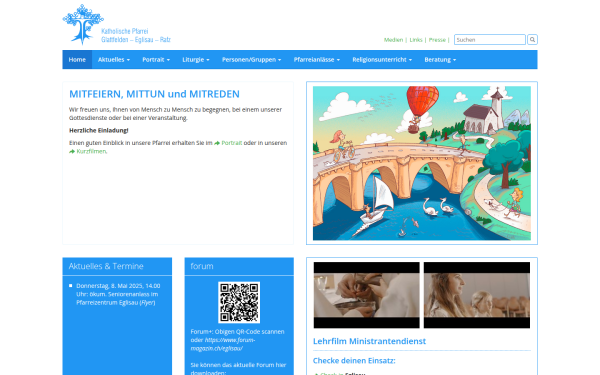Focus the Suchen search field
600x375 pixels.
coord(489,39)
